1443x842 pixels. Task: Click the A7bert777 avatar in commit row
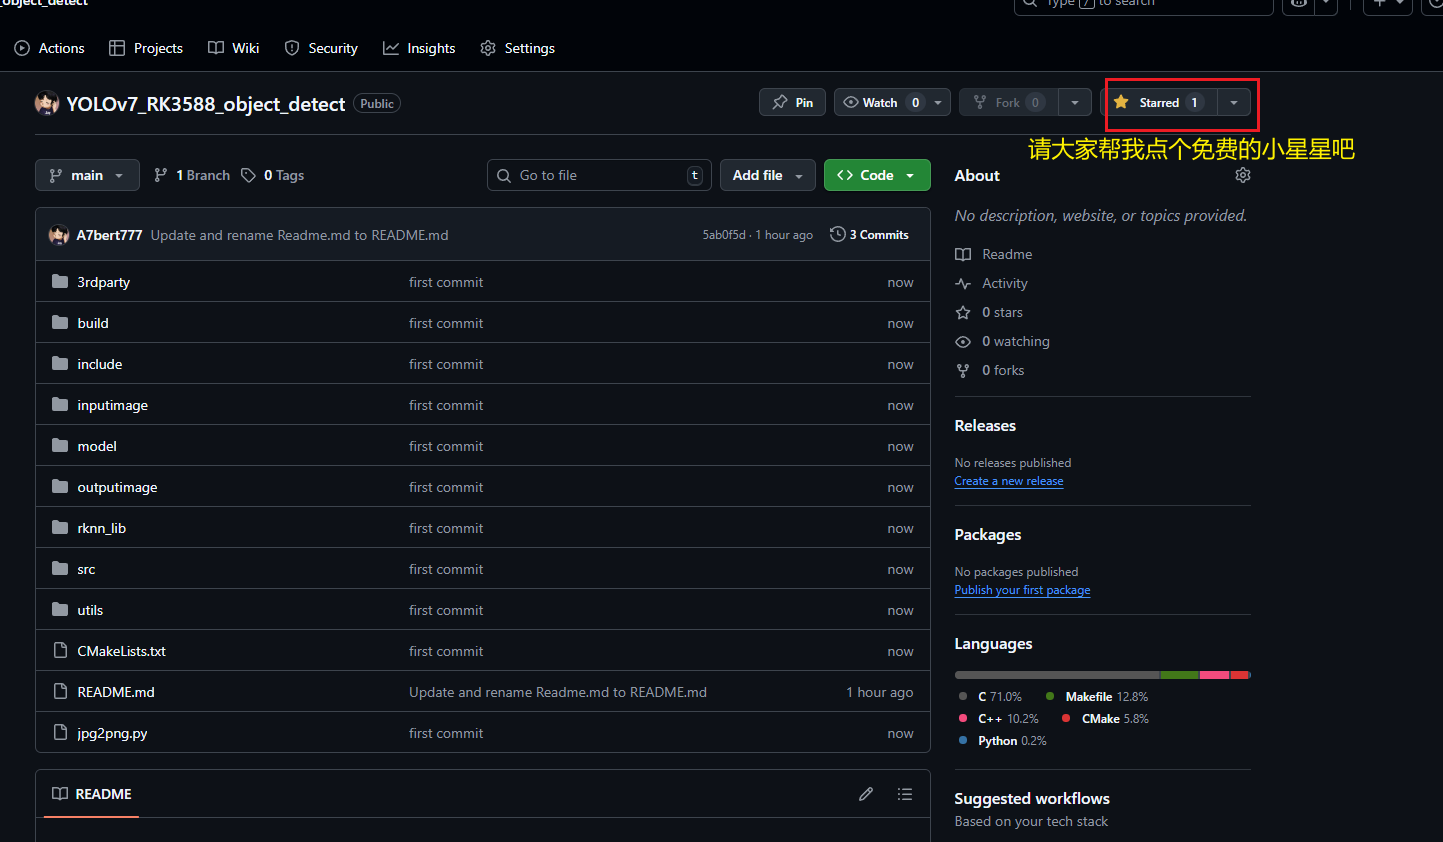(x=59, y=235)
